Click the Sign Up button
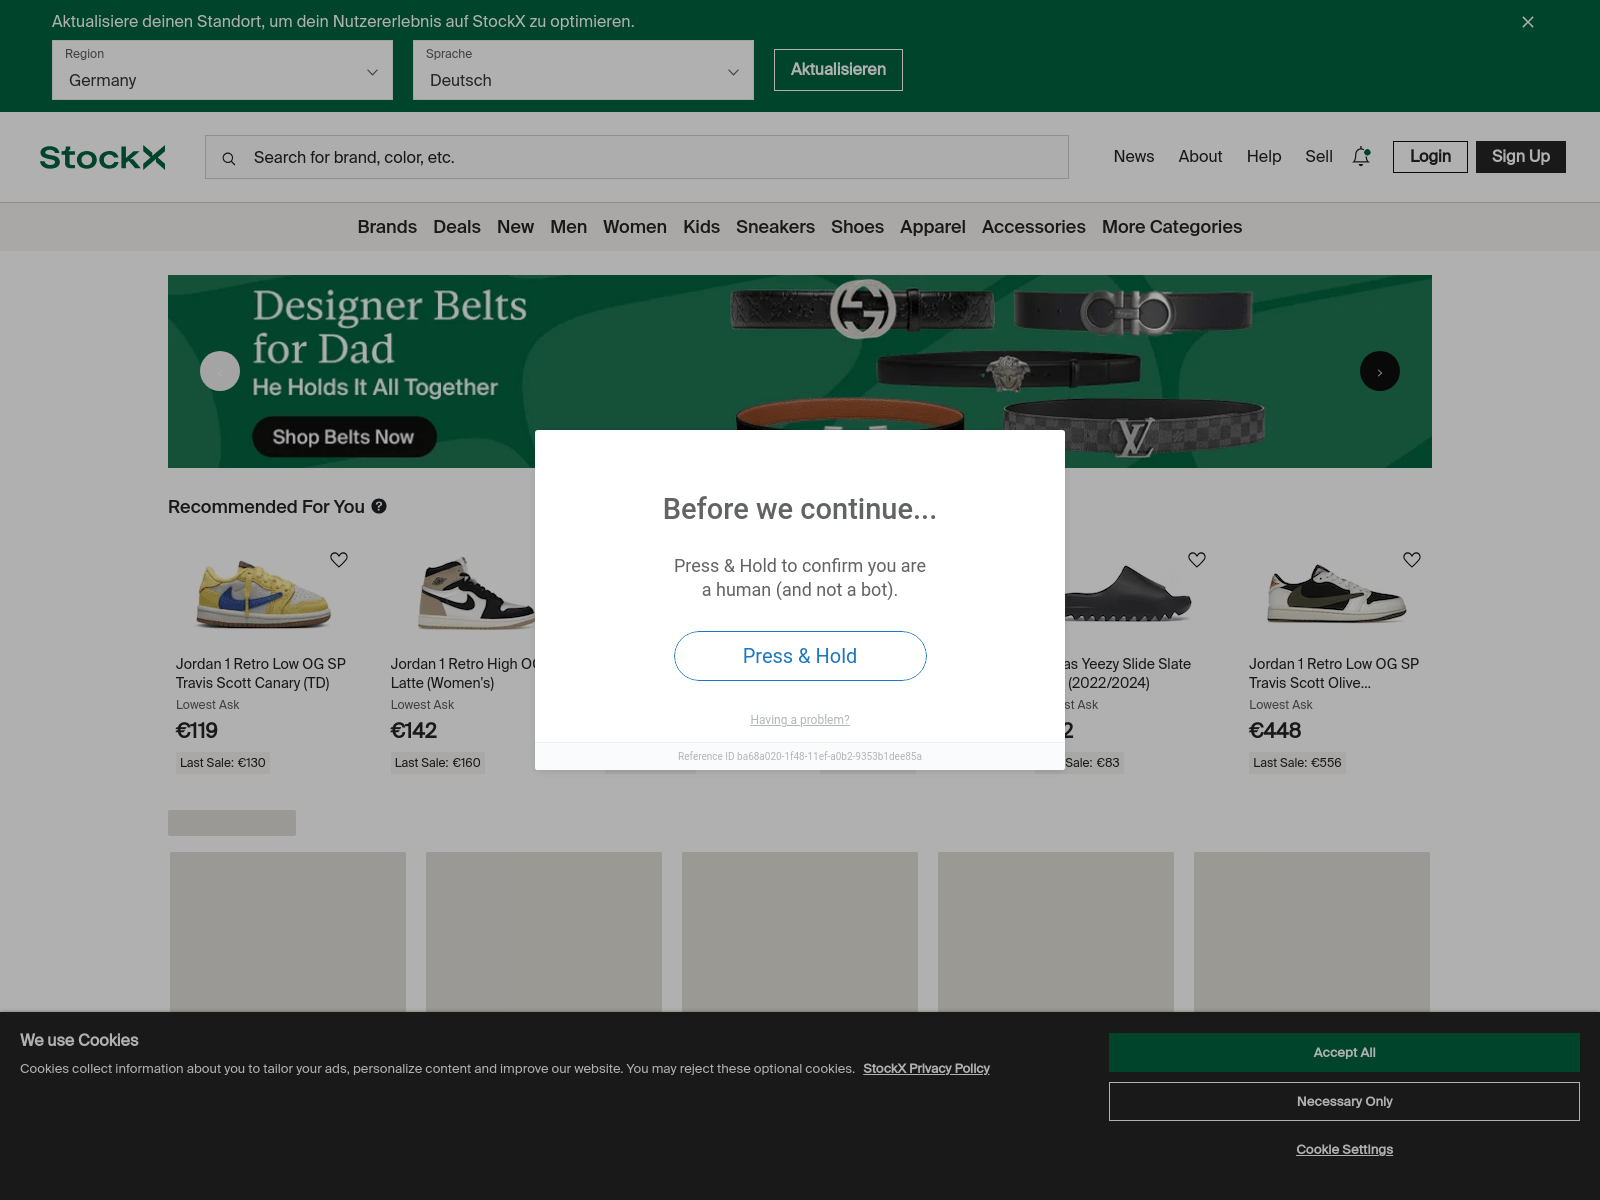1600x1200 pixels. click(x=1521, y=156)
